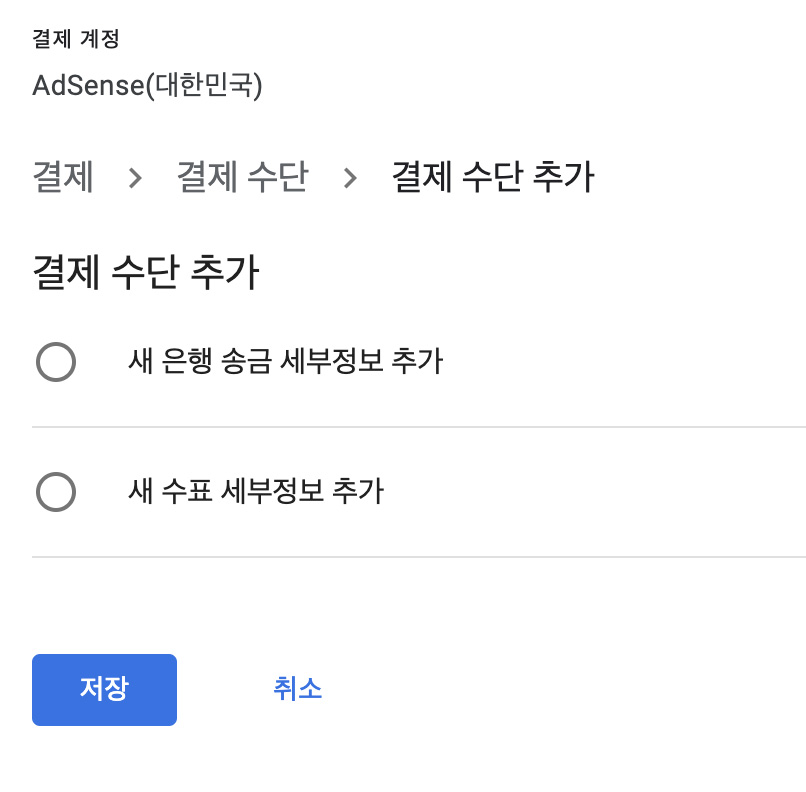This screenshot has width=806, height=792.
Task: Click the chevron before 결제 수단 추가
Action: click(x=350, y=177)
